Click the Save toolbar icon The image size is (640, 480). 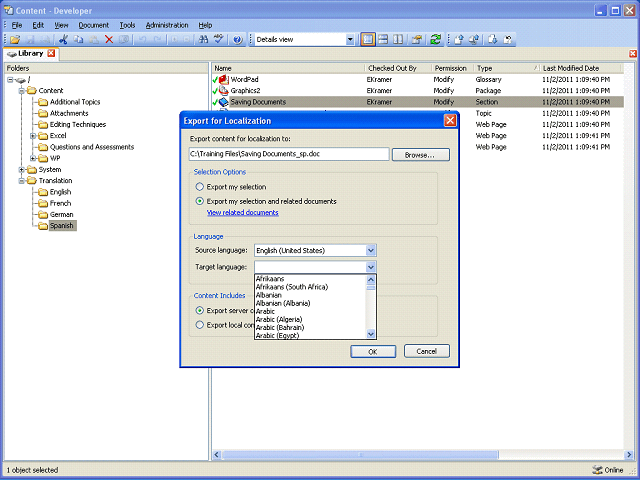click(x=31, y=40)
